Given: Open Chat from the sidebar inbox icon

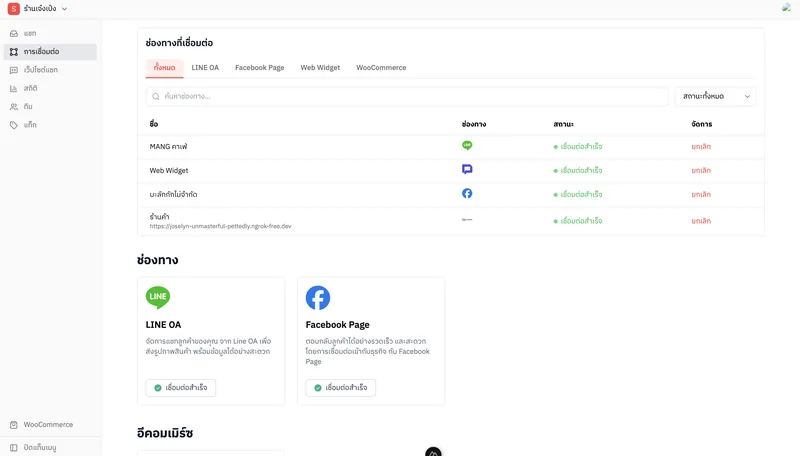Looking at the screenshot, I should click(x=14, y=34).
